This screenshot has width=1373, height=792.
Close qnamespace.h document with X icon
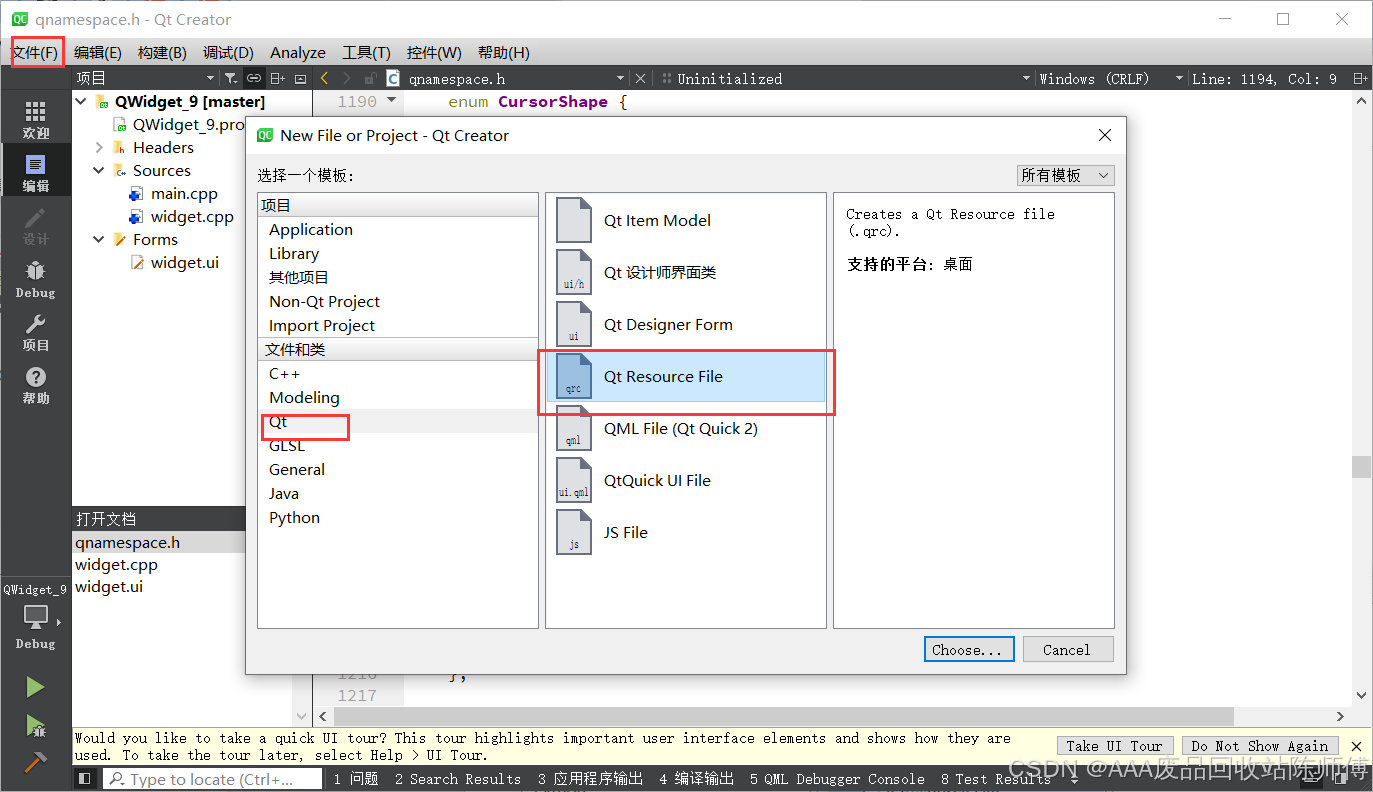[640, 78]
